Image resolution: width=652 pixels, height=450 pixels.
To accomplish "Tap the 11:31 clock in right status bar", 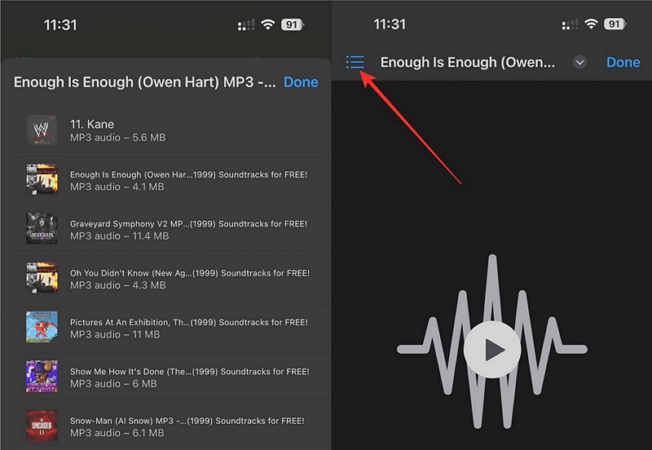I will pos(389,24).
